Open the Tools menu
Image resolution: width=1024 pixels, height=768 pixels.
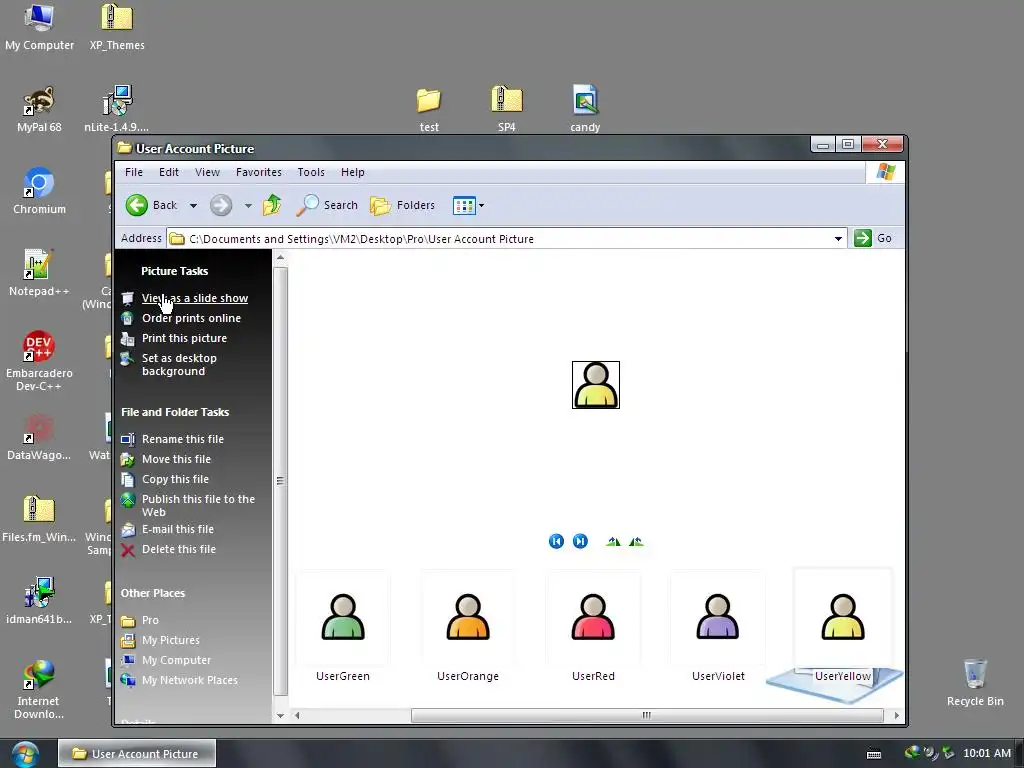pyautogui.click(x=311, y=172)
